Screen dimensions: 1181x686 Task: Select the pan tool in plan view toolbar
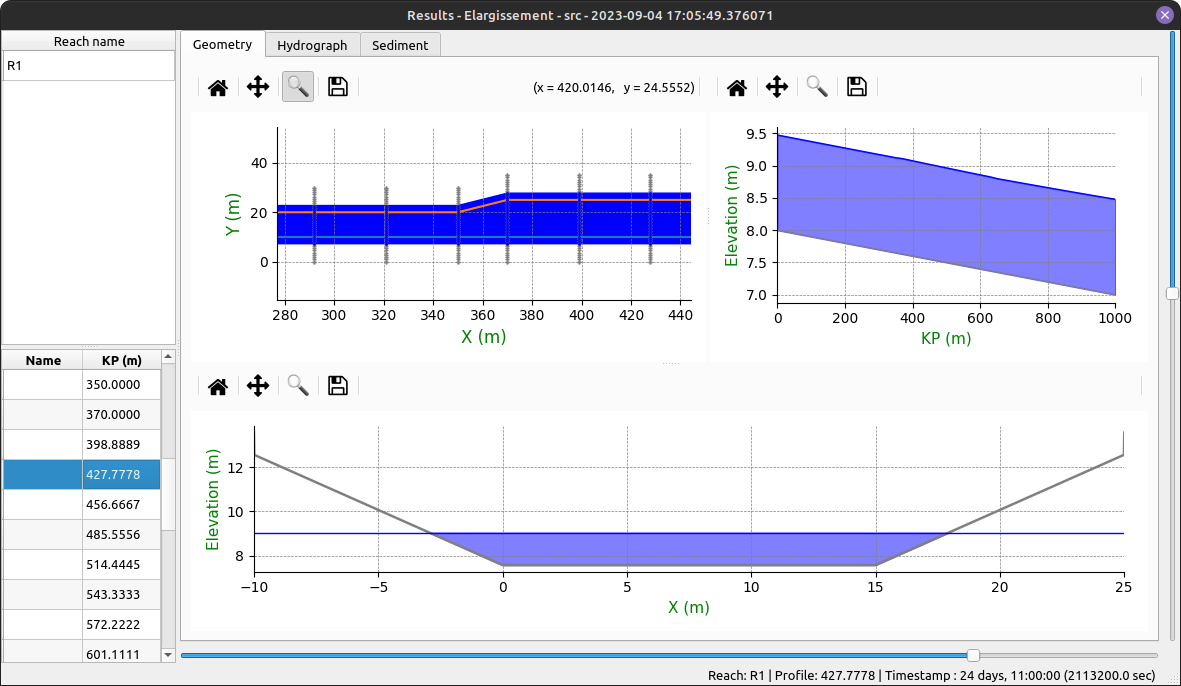pyautogui.click(x=258, y=87)
